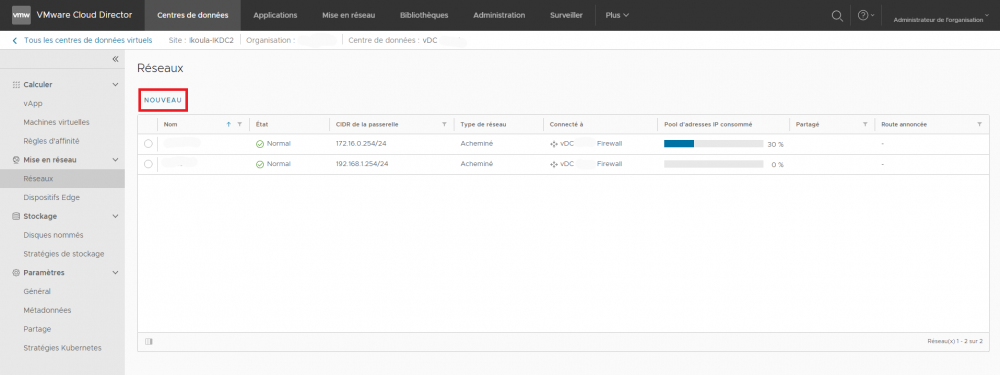Open the Nom column filter icon

(x=239, y=124)
